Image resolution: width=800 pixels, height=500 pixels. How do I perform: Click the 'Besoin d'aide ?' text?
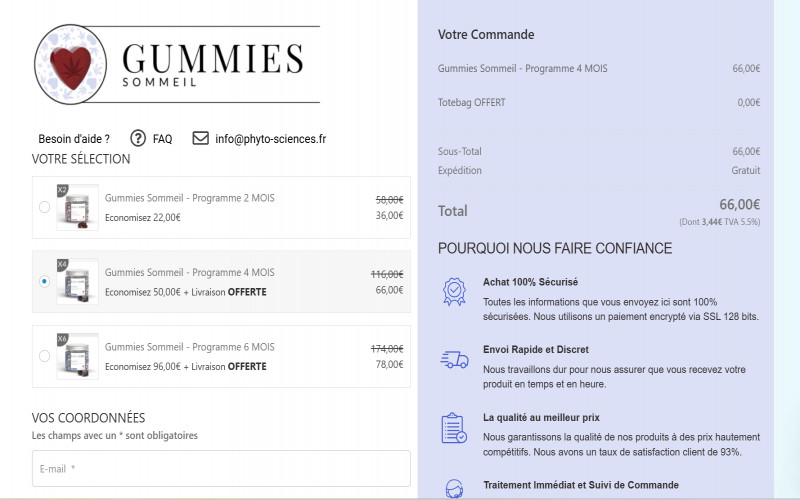[x=74, y=139]
